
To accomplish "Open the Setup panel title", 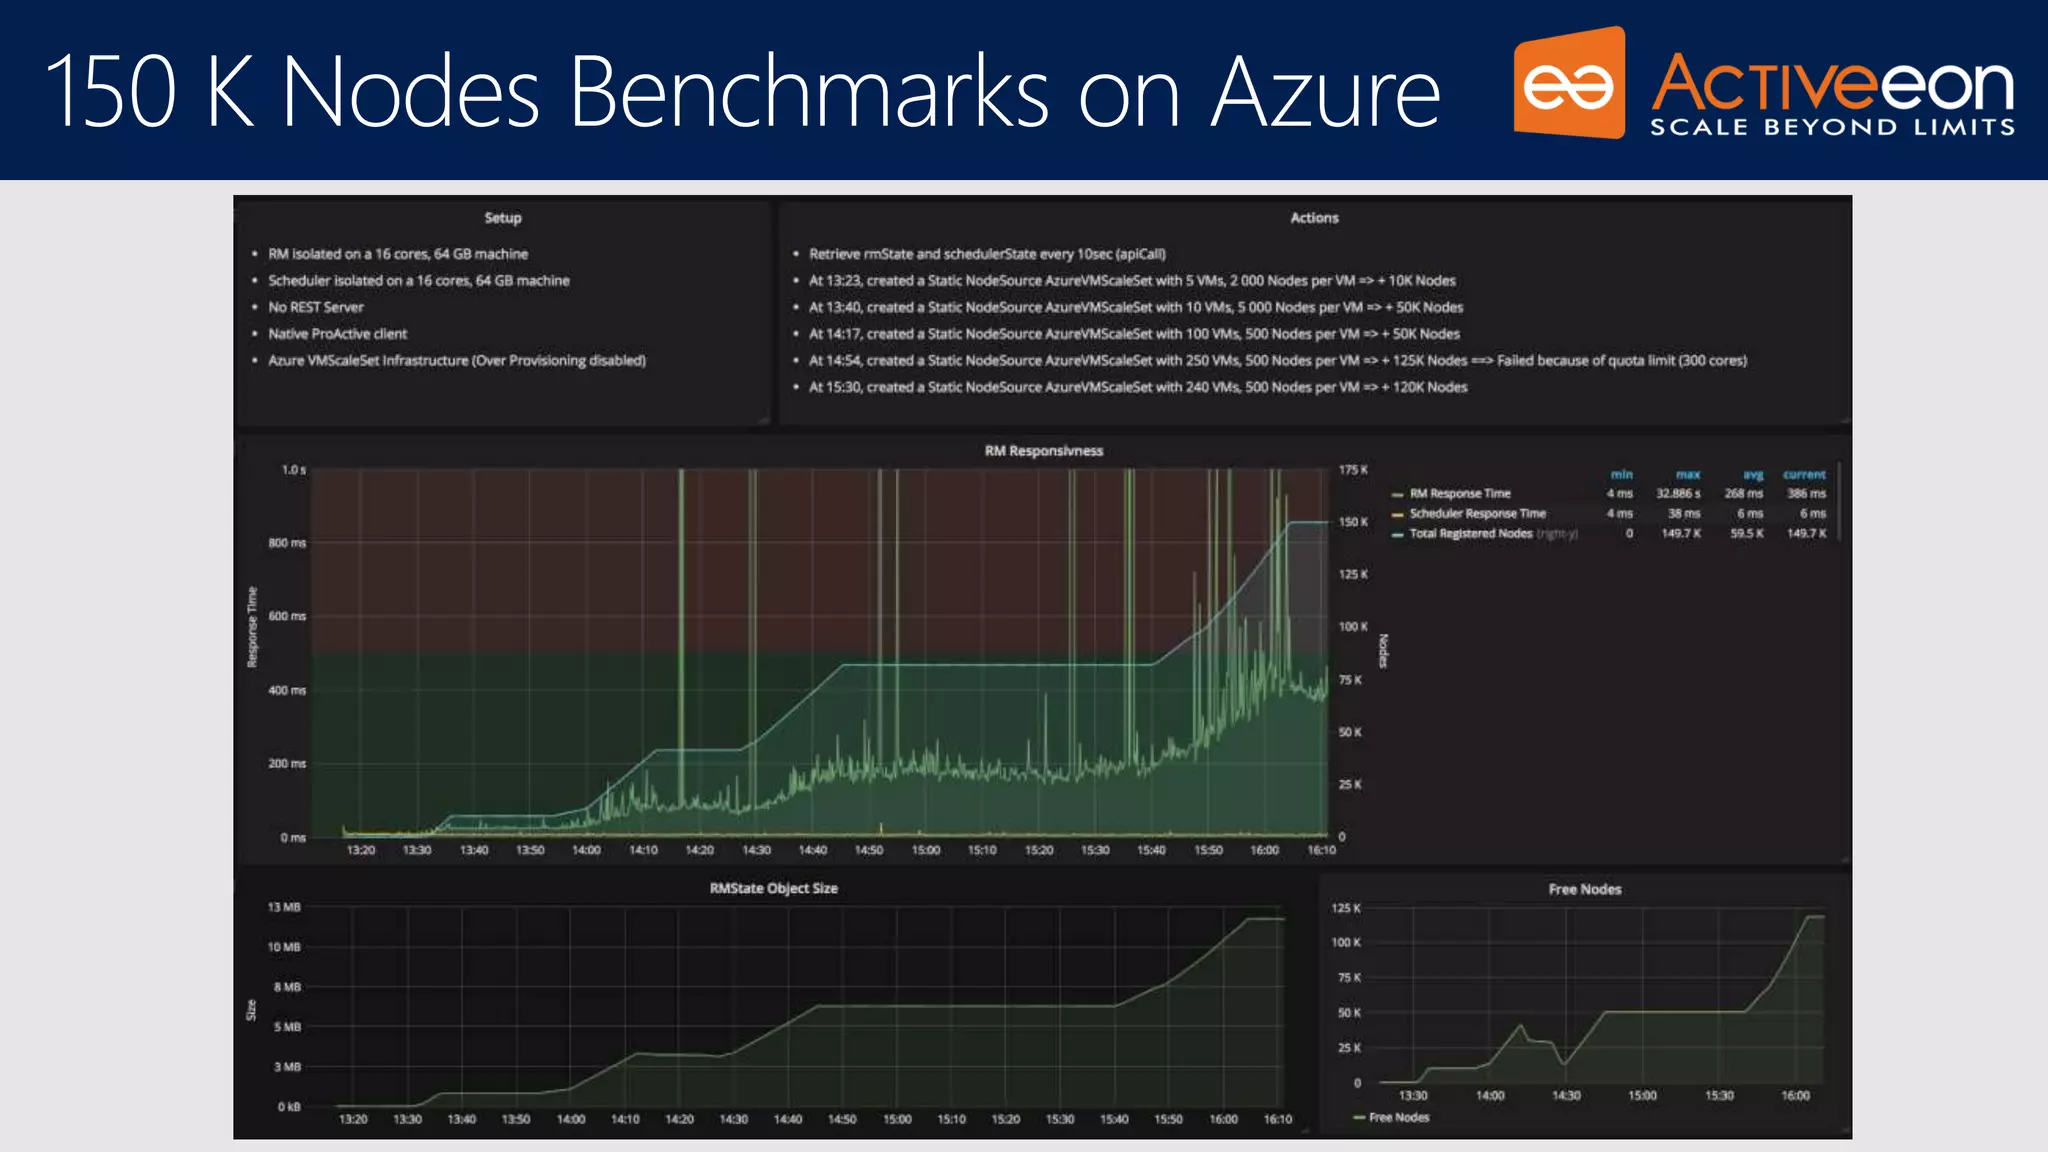I will (503, 218).
